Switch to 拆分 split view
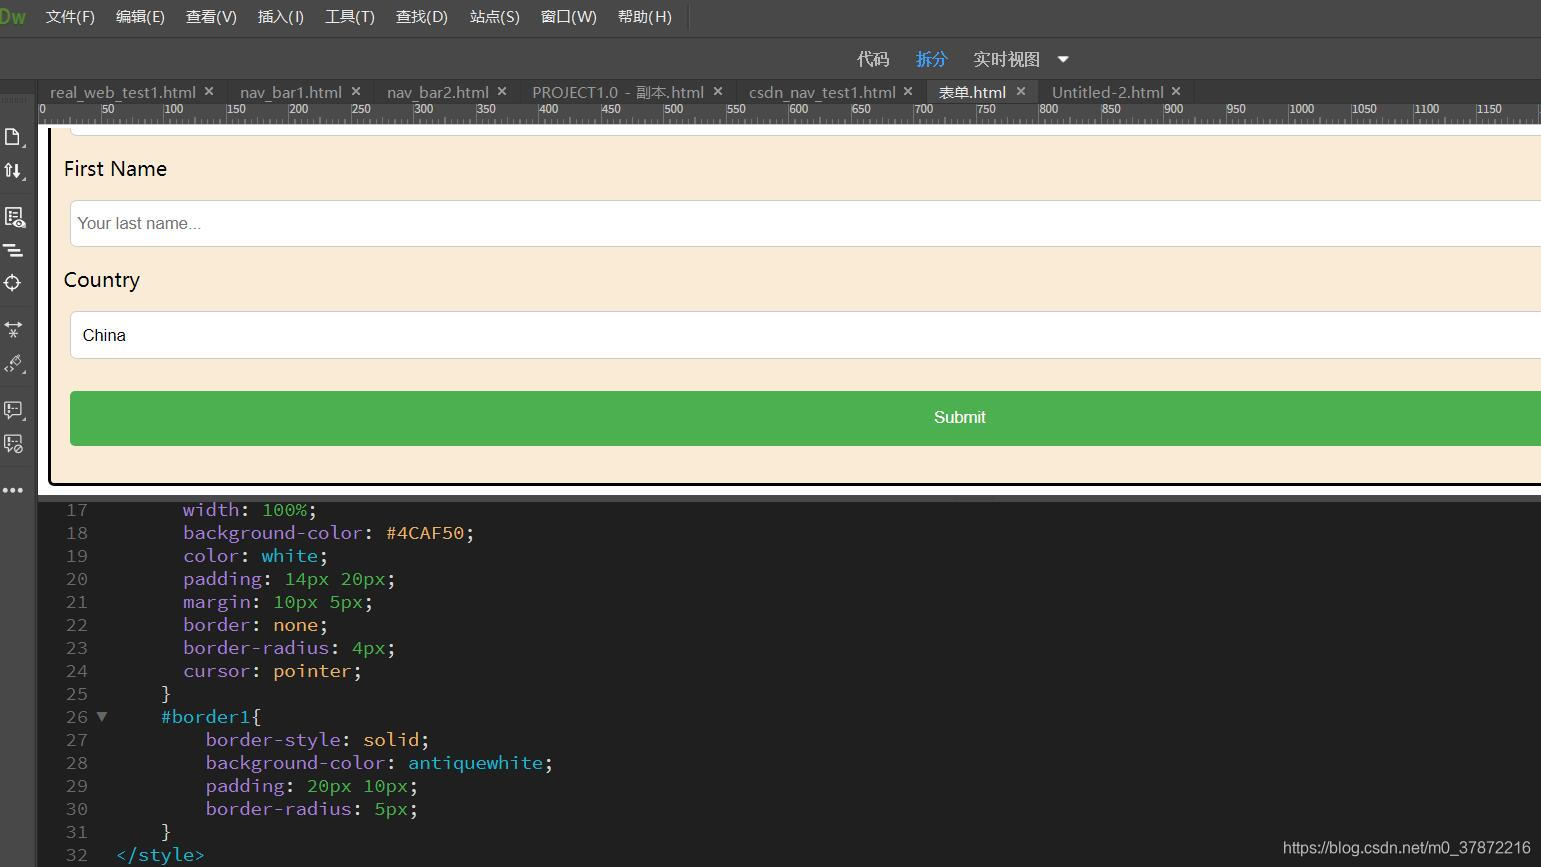1541x867 pixels. click(x=931, y=59)
